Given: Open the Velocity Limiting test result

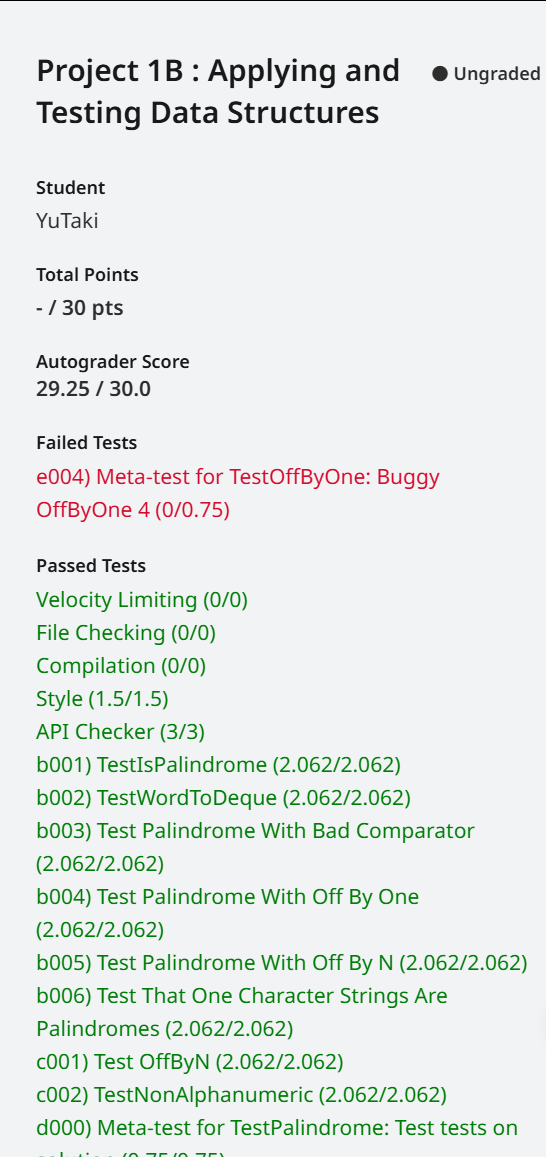Looking at the screenshot, I should 142,600.
